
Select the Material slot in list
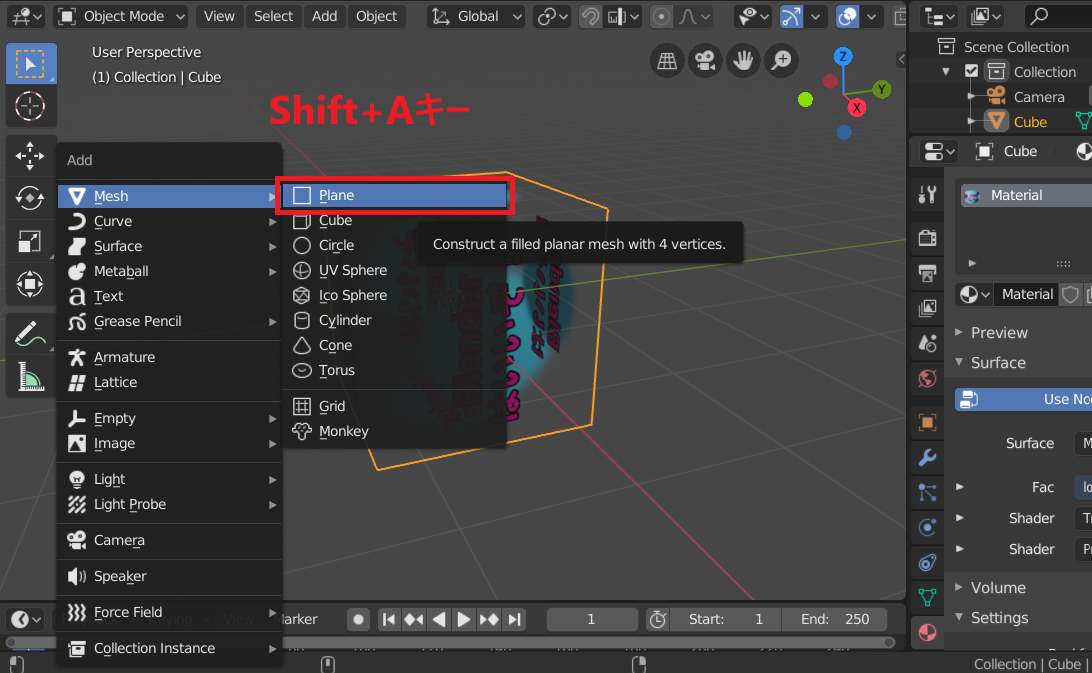[x=1025, y=195]
